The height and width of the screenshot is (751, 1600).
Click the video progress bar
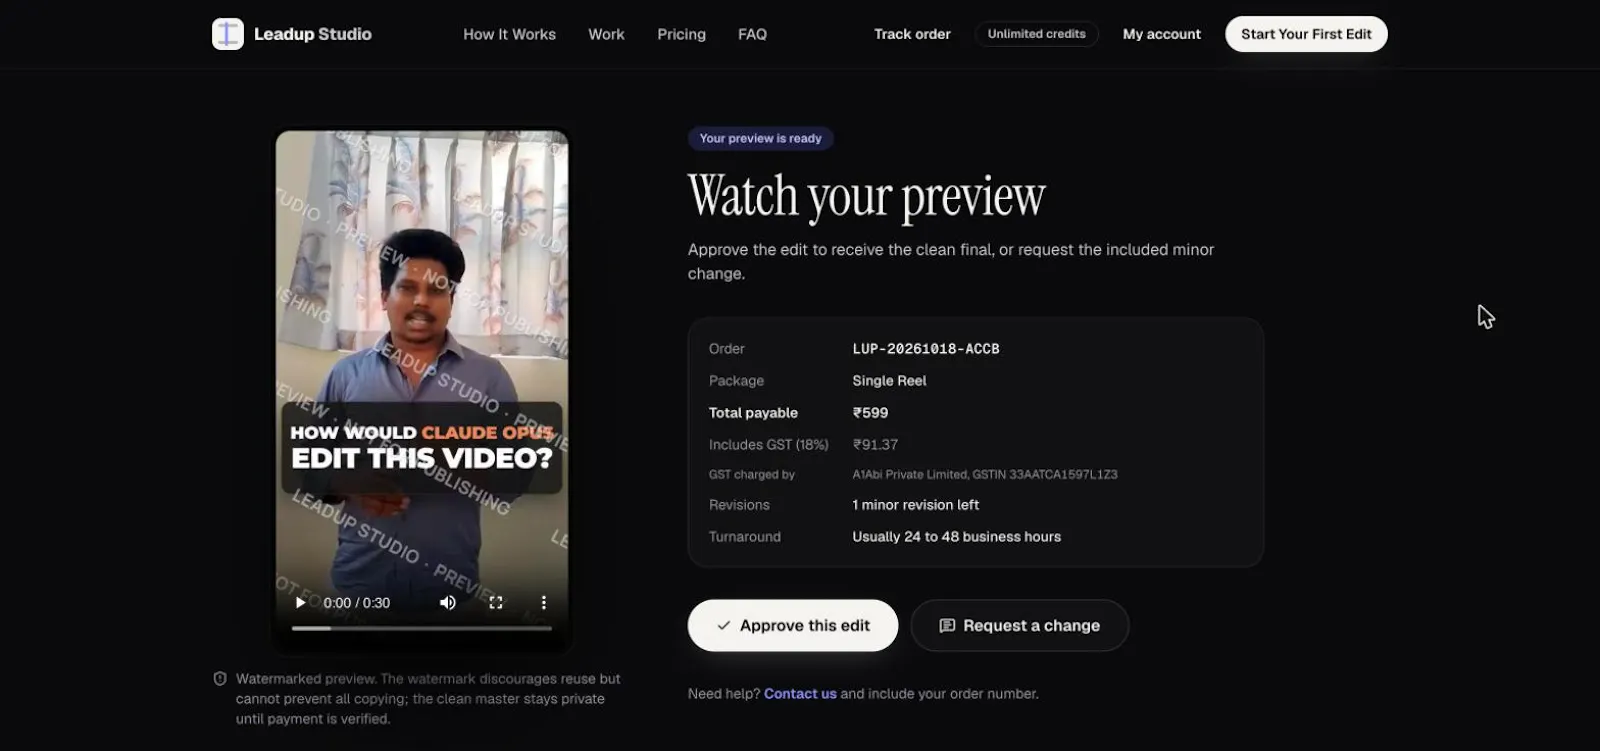421,628
